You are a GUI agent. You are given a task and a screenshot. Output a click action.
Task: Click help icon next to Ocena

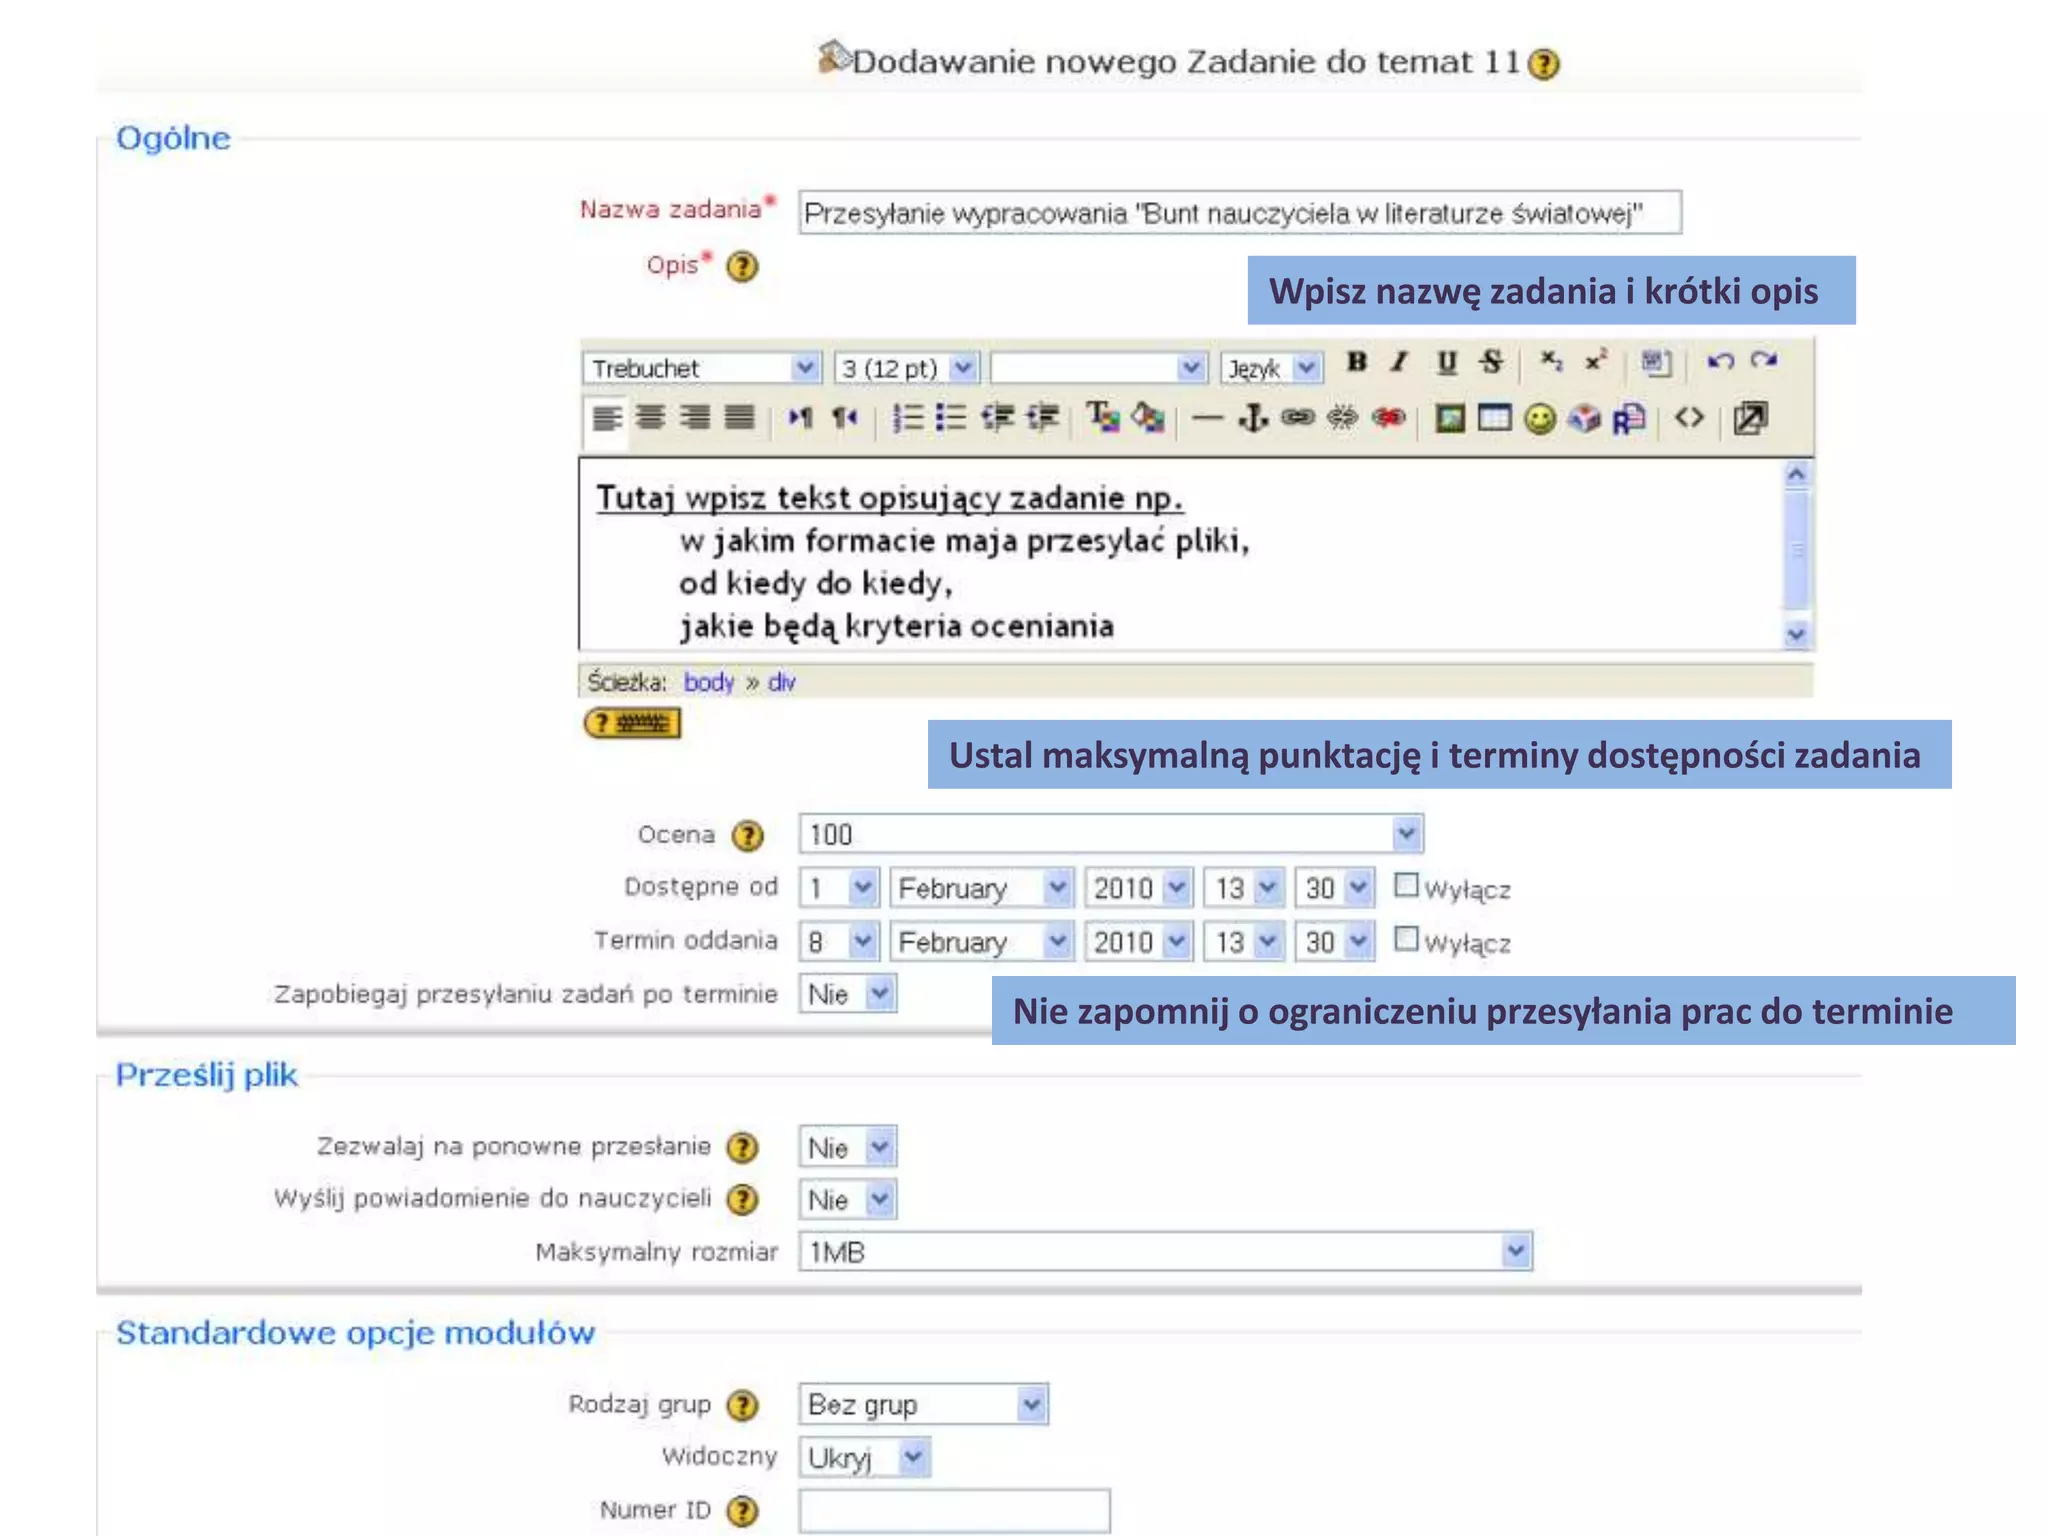[747, 835]
